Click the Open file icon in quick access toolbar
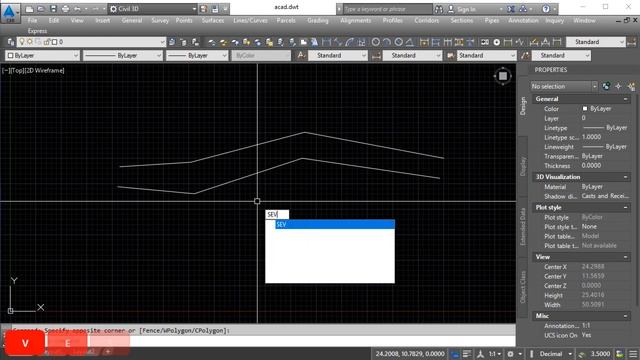Viewport: 640px width, 360px height. pos(41,9)
